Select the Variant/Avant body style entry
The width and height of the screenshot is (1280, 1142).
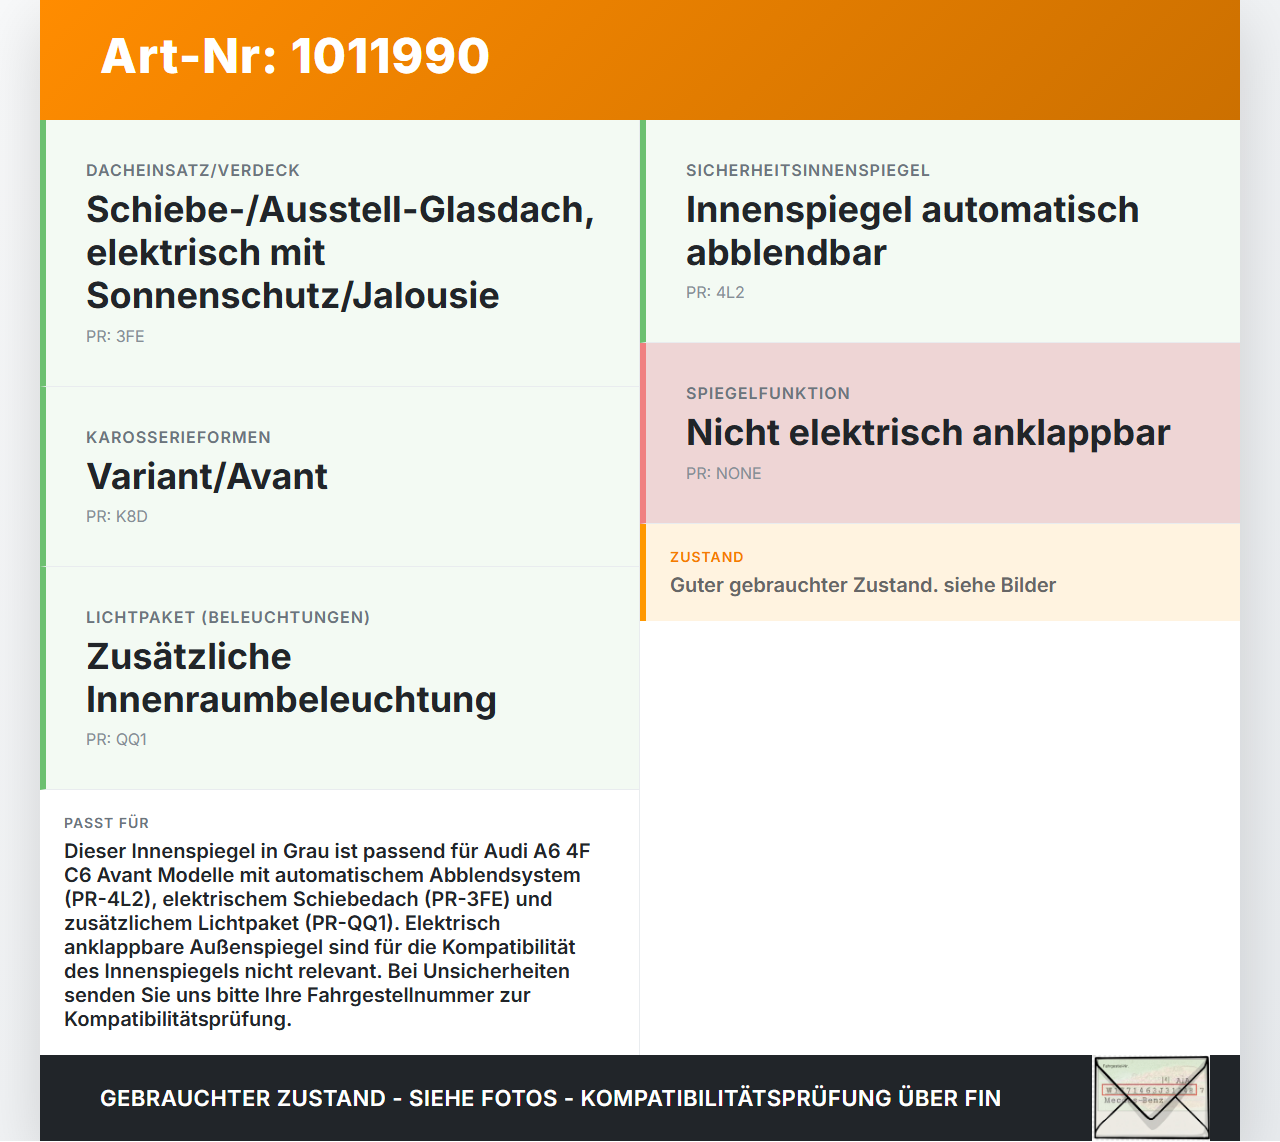[207, 477]
